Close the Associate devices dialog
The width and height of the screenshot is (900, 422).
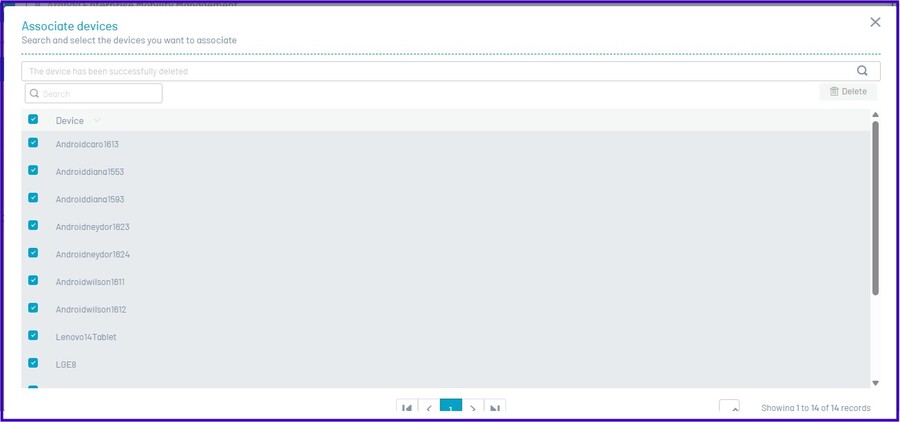pos(875,22)
